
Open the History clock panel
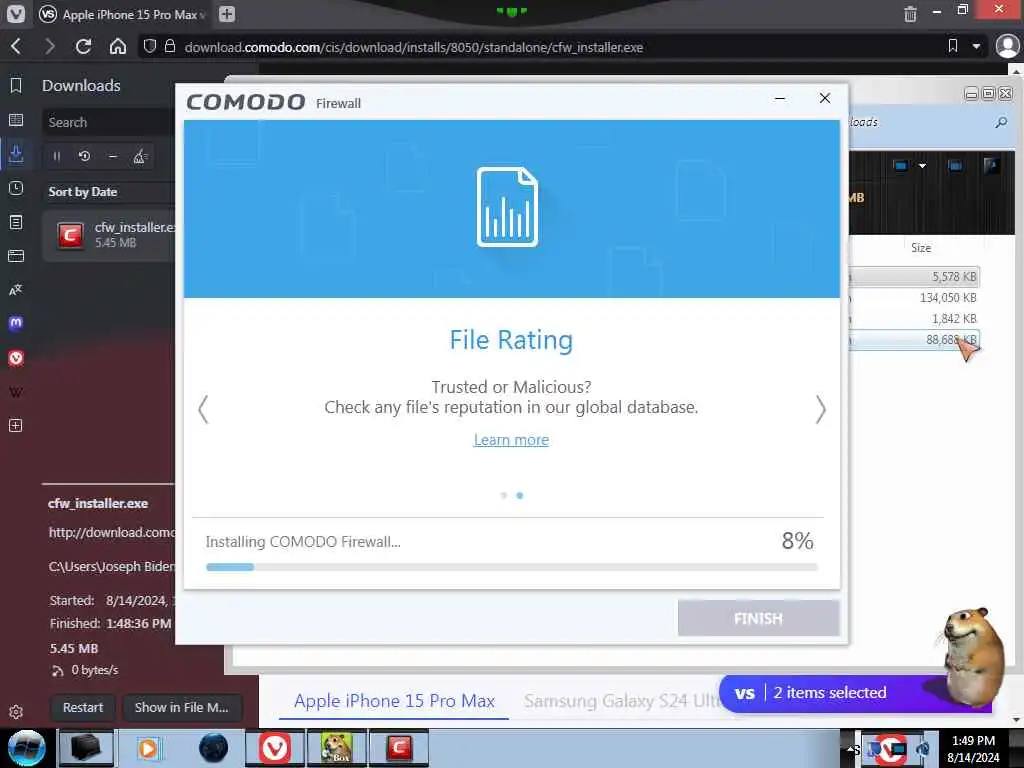pos(16,188)
